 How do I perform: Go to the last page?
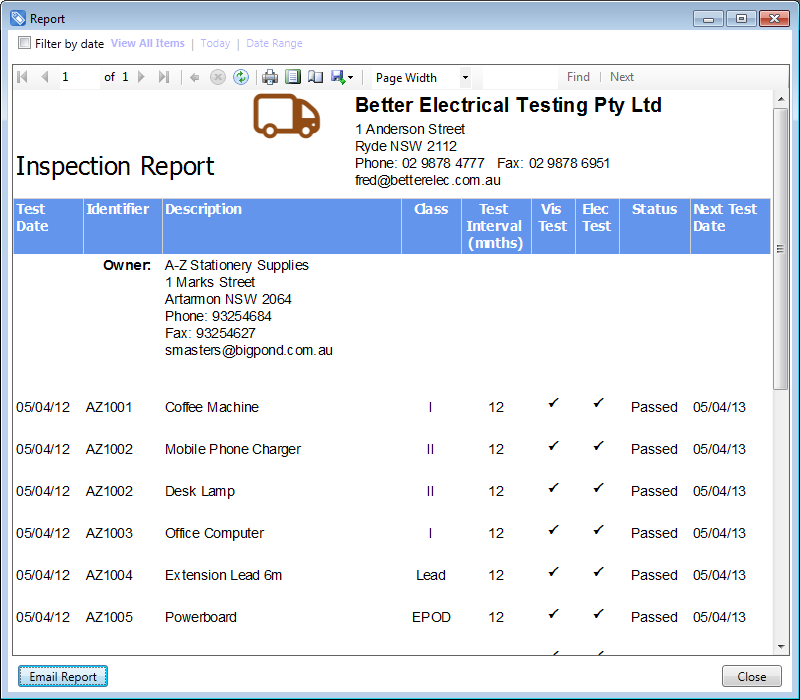click(x=164, y=77)
